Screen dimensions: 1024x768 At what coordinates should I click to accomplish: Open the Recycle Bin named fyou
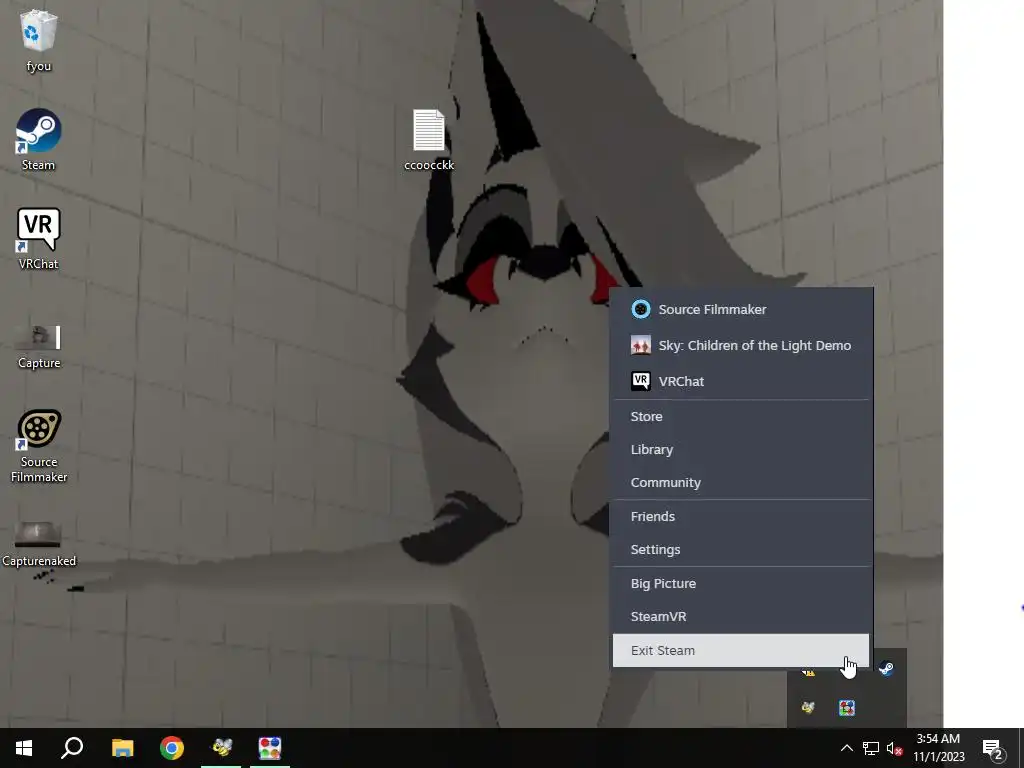[39, 40]
